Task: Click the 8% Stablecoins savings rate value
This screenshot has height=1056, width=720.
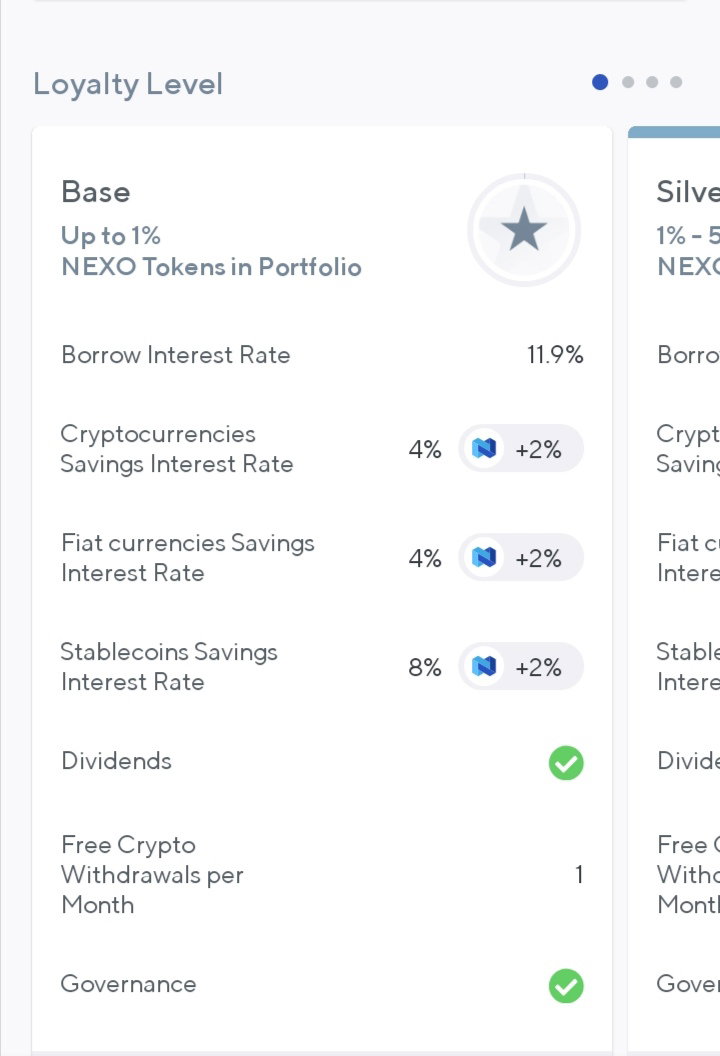Action: pyautogui.click(x=425, y=667)
